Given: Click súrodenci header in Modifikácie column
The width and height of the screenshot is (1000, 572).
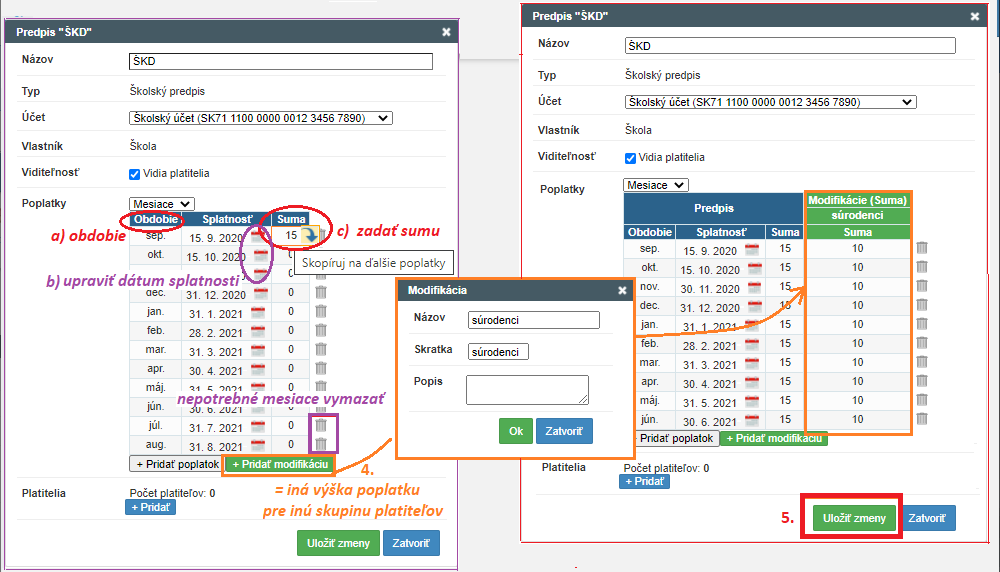Looking at the screenshot, I should pyautogui.click(x=858, y=216).
